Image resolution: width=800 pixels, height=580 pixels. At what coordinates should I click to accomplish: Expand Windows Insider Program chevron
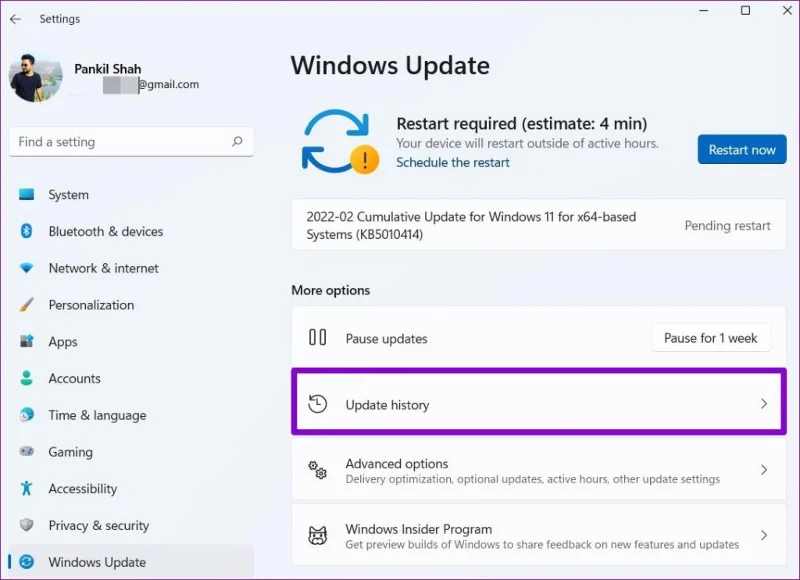(764, 535)
